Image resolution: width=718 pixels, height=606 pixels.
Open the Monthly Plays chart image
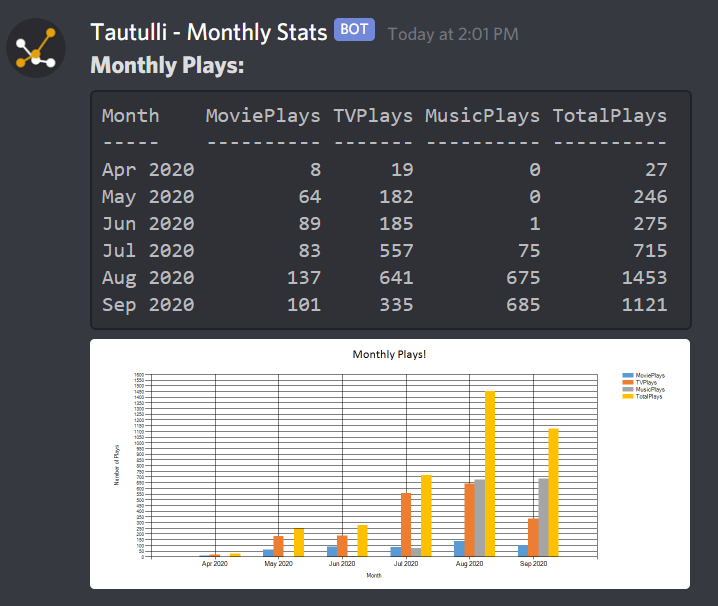pos(390,464)
